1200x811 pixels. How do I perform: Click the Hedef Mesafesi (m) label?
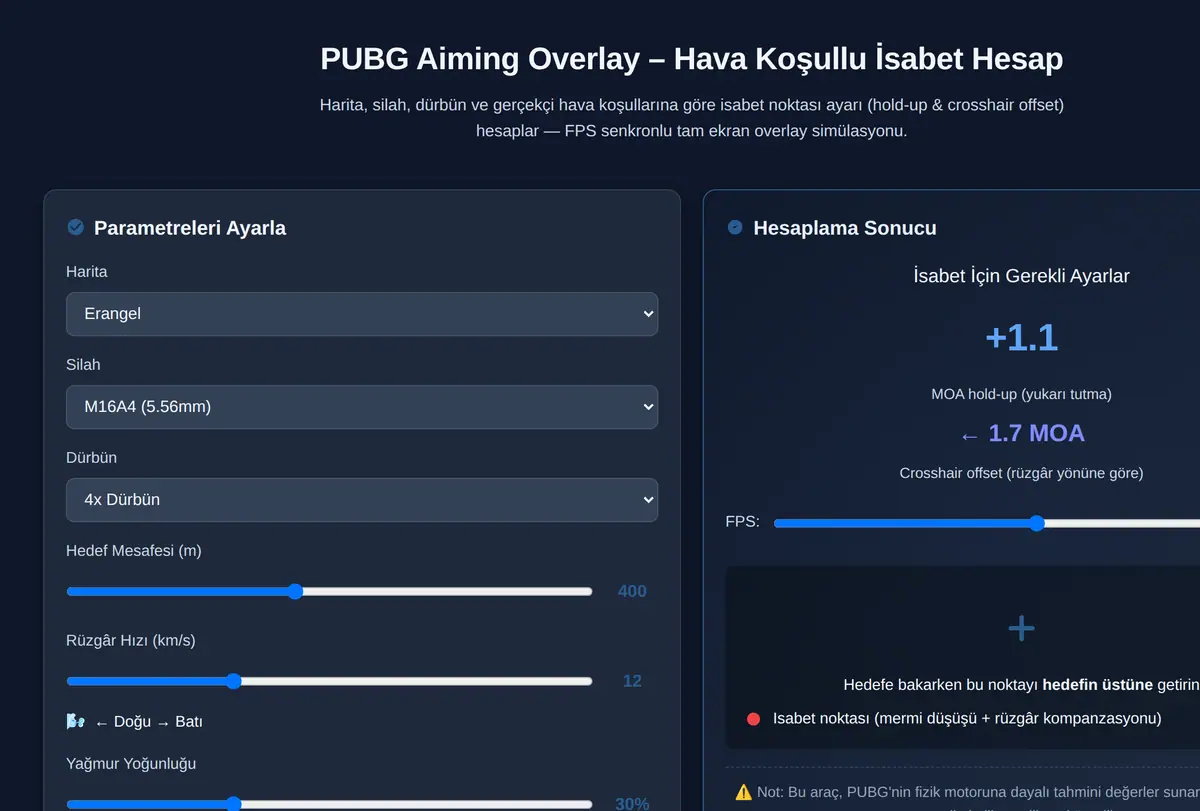[x=134, y=551]
